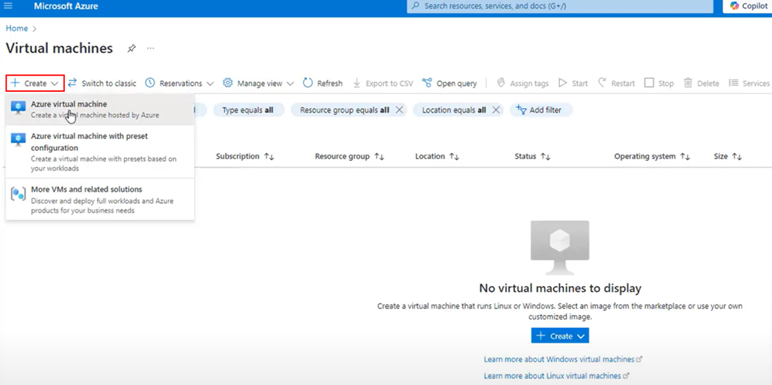Click the Open query label
The width and height of the screenshot is (772, 385).
click(x=457, y=83)
